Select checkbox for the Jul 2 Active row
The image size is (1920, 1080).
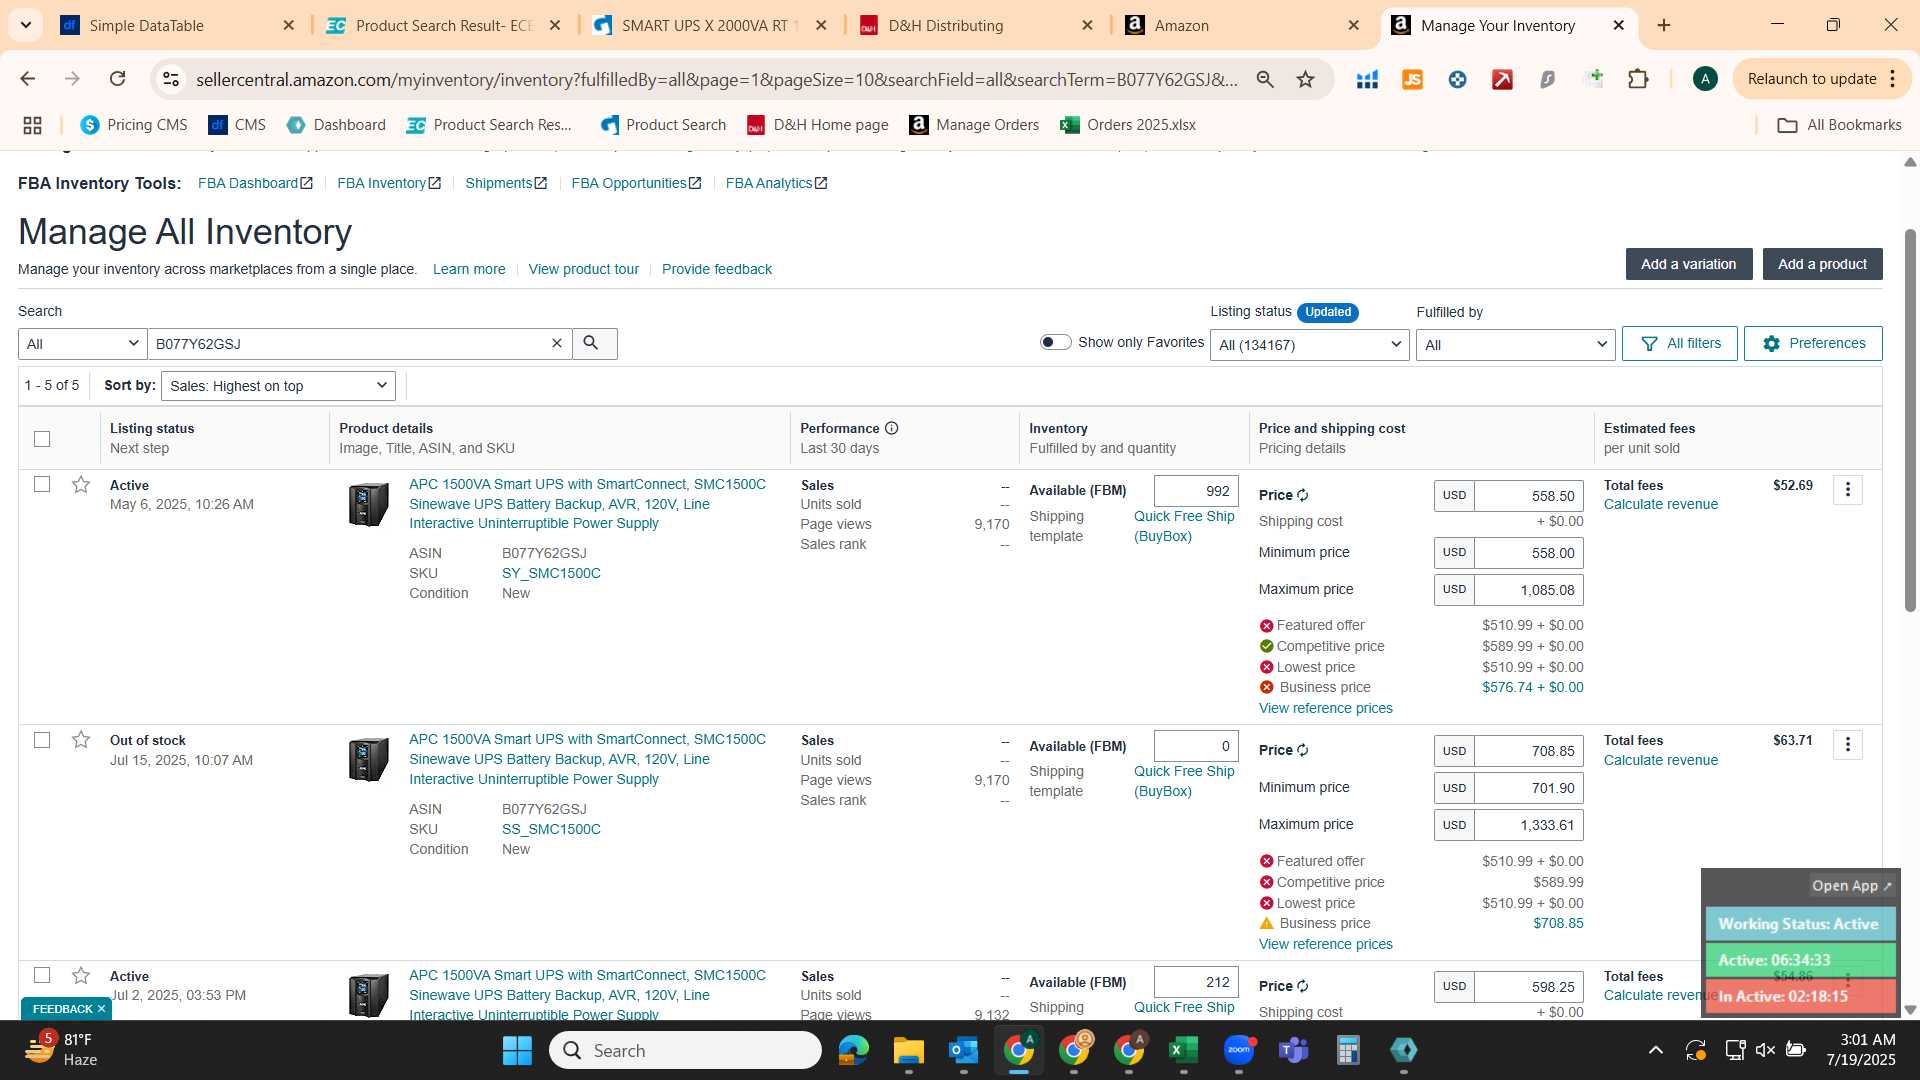(42, 975)
